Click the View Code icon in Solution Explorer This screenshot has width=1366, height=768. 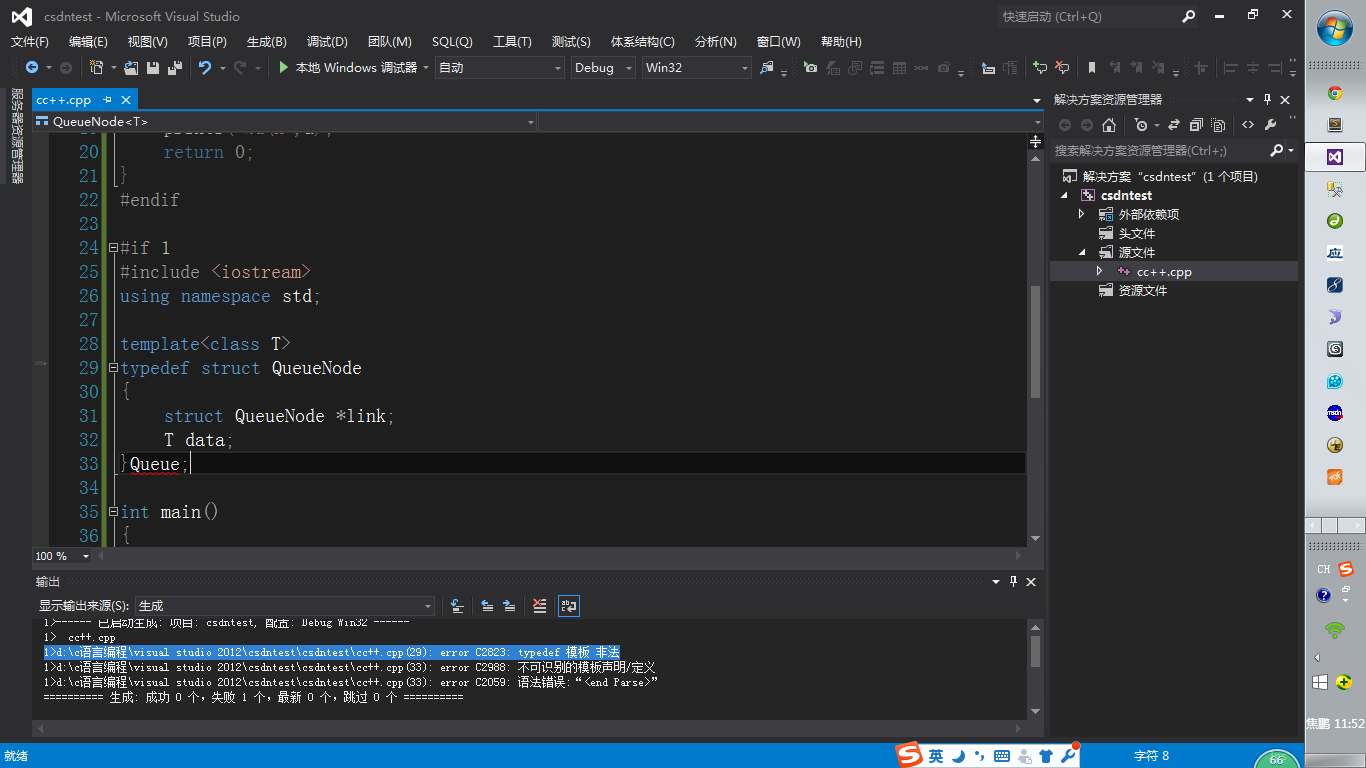tap(1248, 125)
